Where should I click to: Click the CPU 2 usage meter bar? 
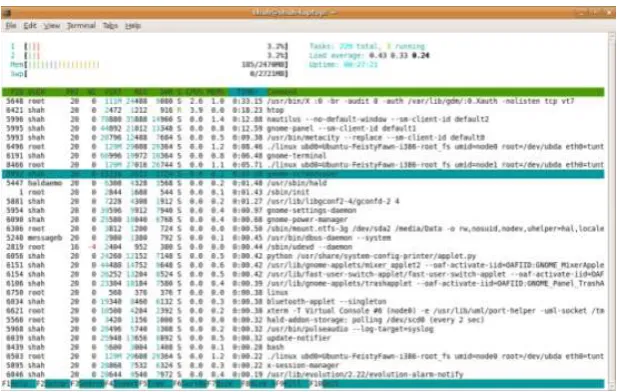tap(156, 55)
